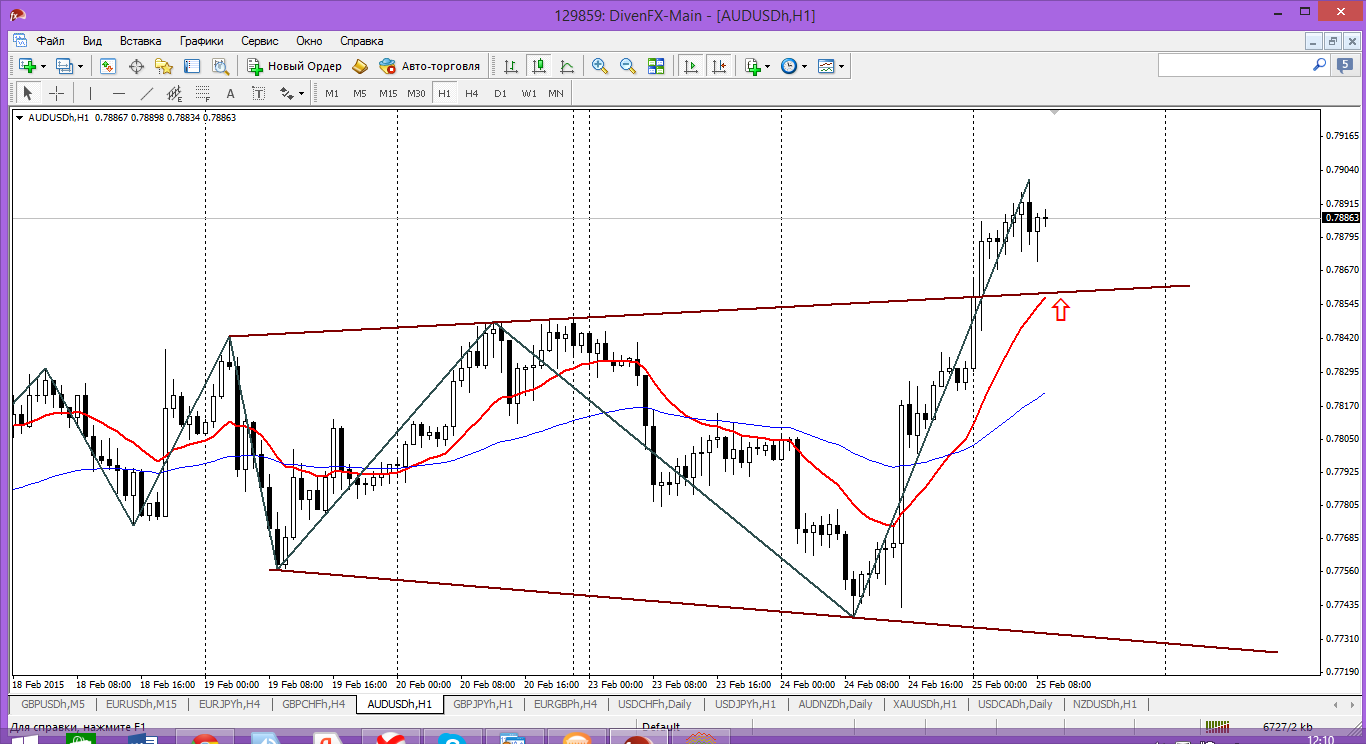Tile chart windows icon
Image resolution: width=1370 pixels, height=744 pixels.
click(x=656, y=66)
